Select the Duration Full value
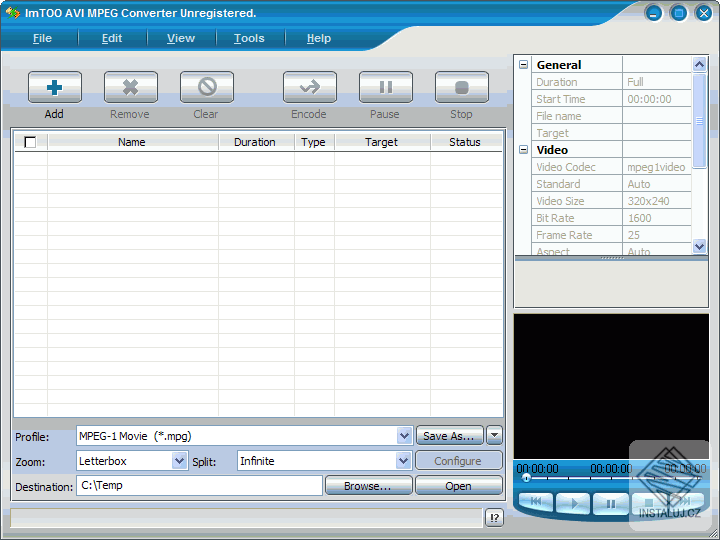Image resolution: width=720 pixels, height=540 pixels. point(657,82)
